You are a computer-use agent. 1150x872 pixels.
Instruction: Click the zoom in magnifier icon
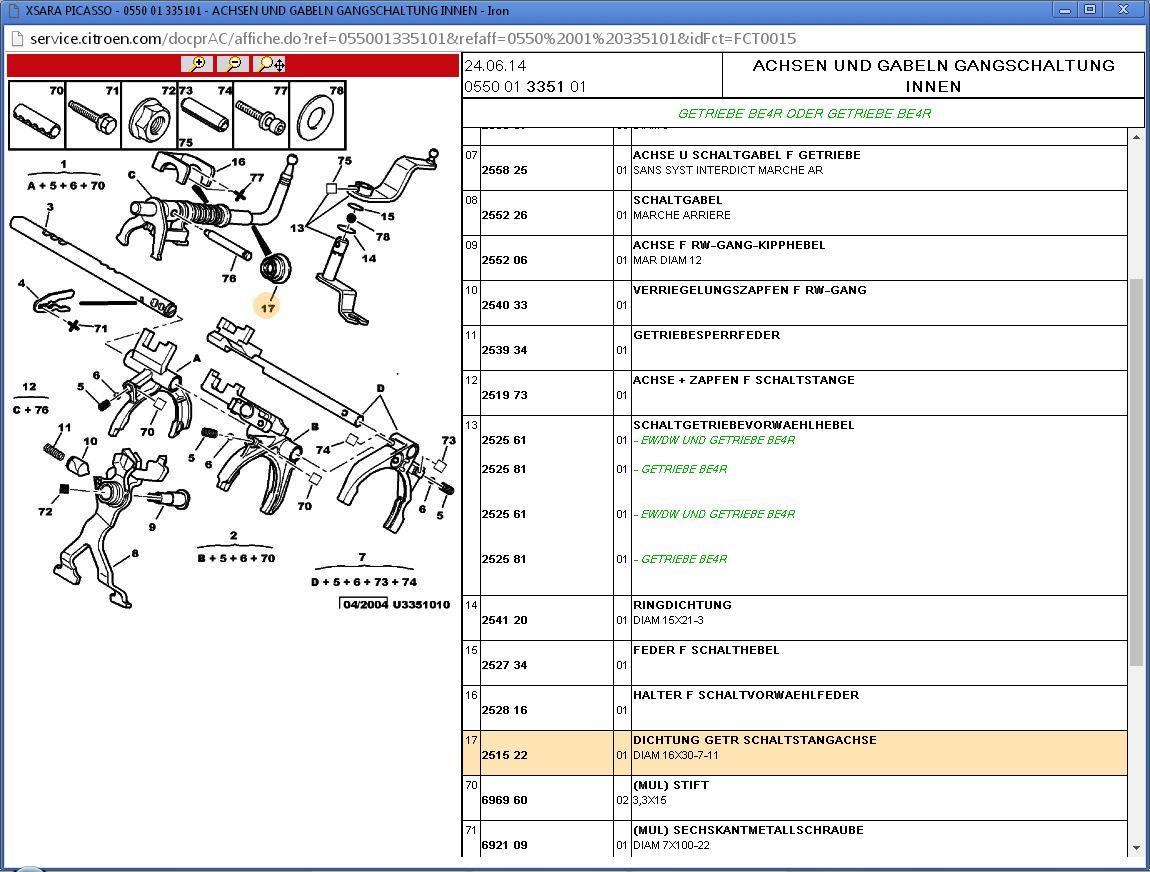197,65
